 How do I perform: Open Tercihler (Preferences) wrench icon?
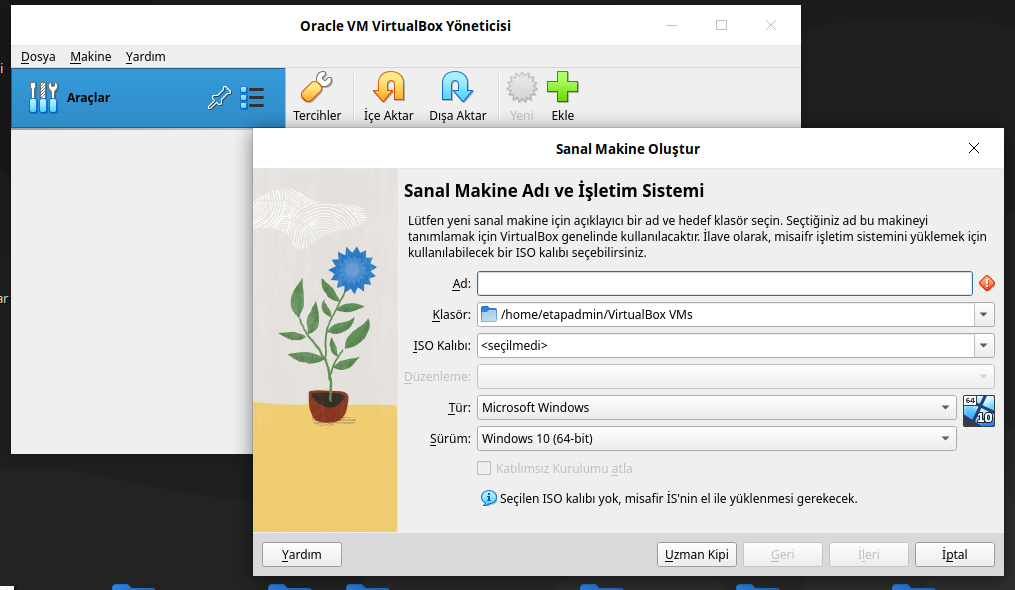click(x=317, y=89)
